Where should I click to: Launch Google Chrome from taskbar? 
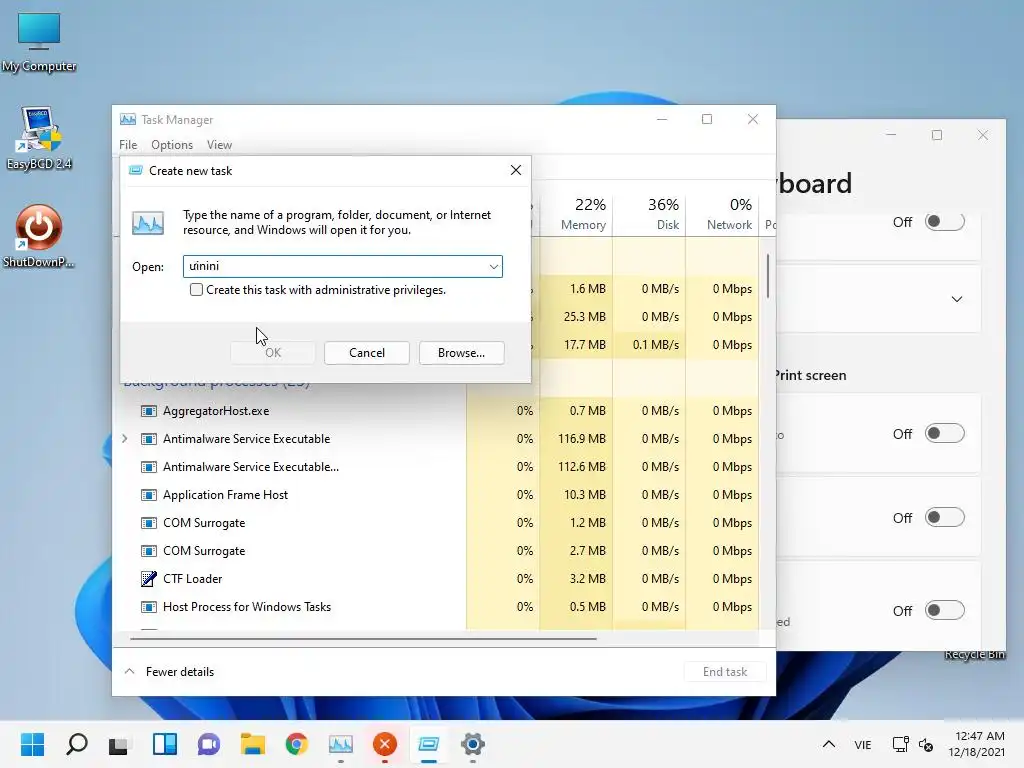click(297, 744)
